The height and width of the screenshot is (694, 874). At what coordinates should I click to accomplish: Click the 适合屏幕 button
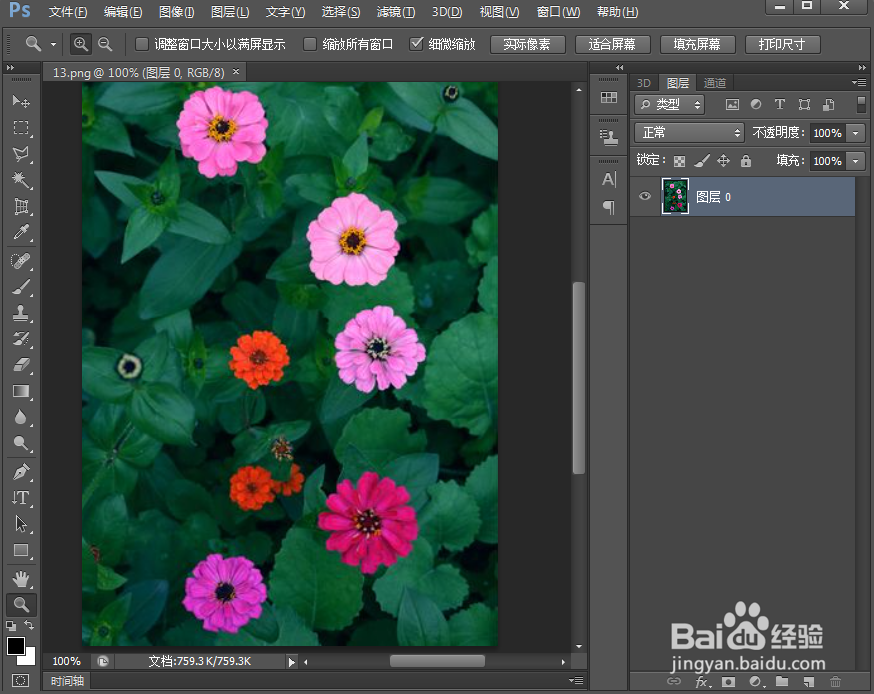coord(613,44)
